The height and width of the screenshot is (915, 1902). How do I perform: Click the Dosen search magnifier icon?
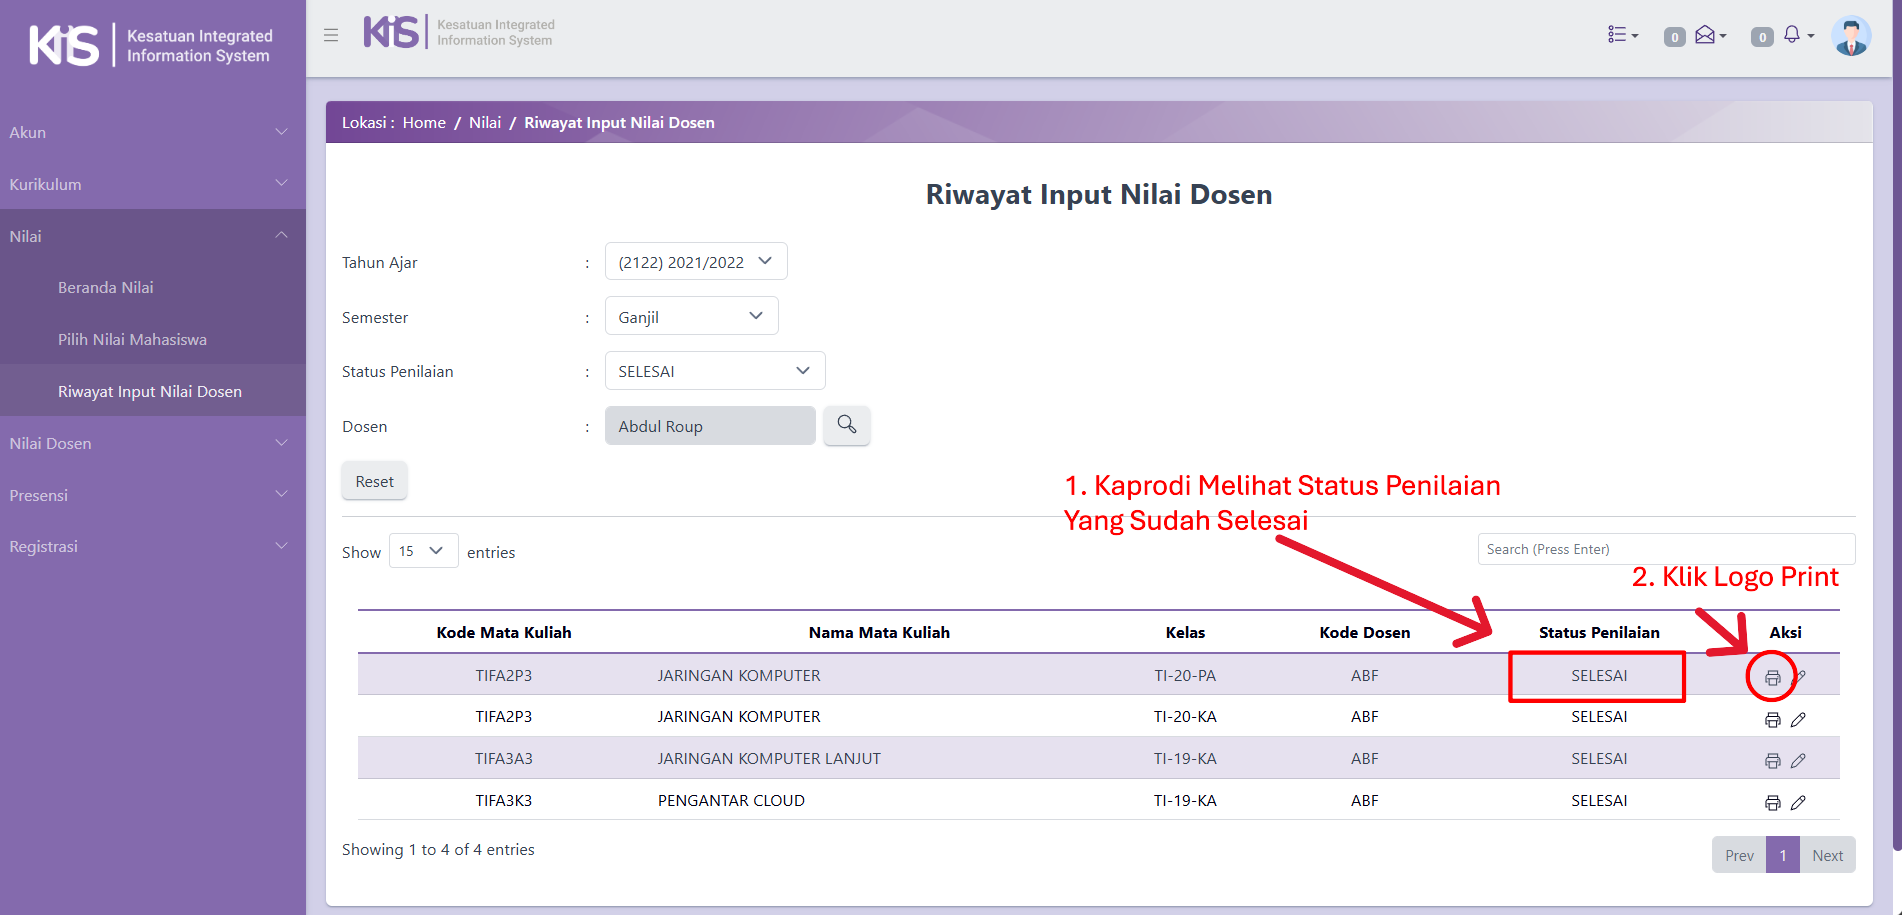pos(846,425)
